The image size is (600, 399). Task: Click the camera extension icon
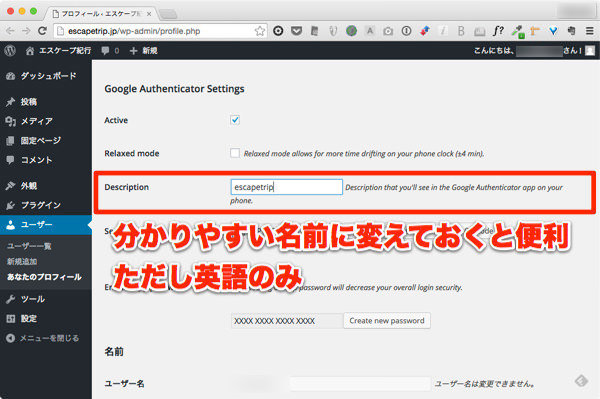[388, 31]
